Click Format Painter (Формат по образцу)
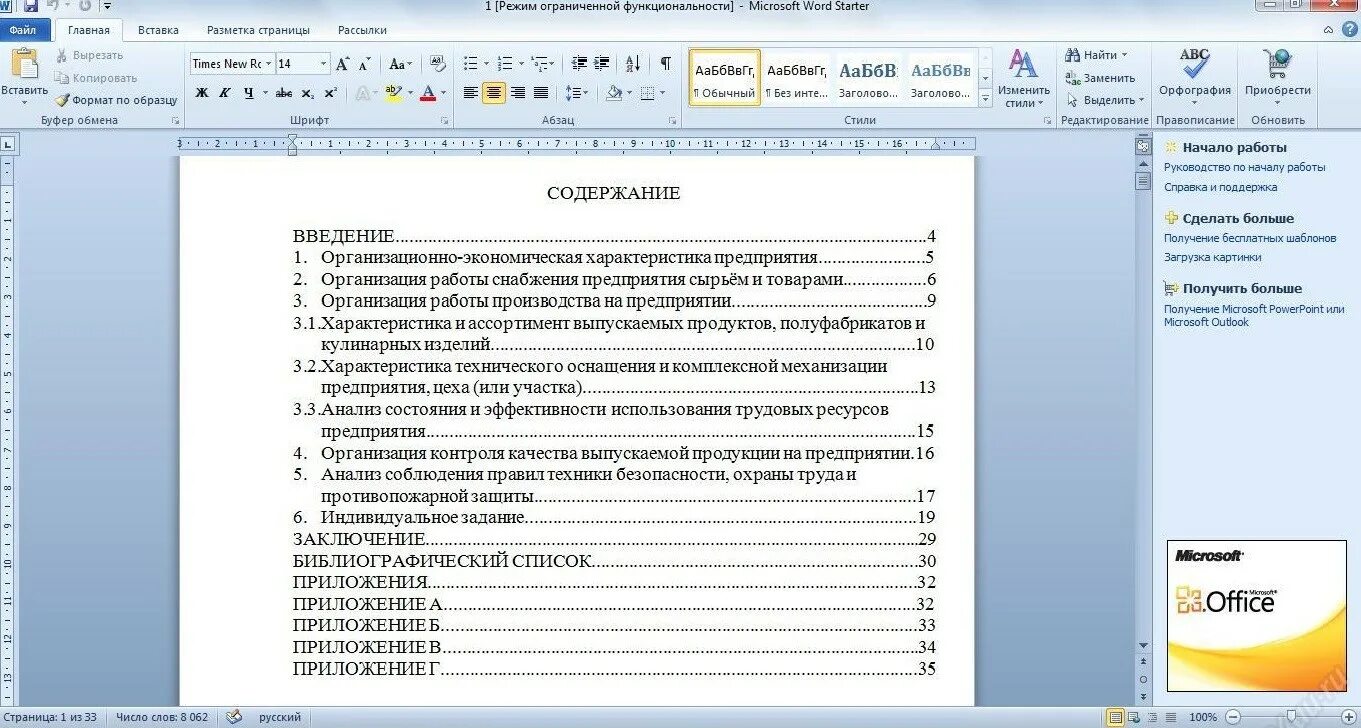 [x=116, y=100]
